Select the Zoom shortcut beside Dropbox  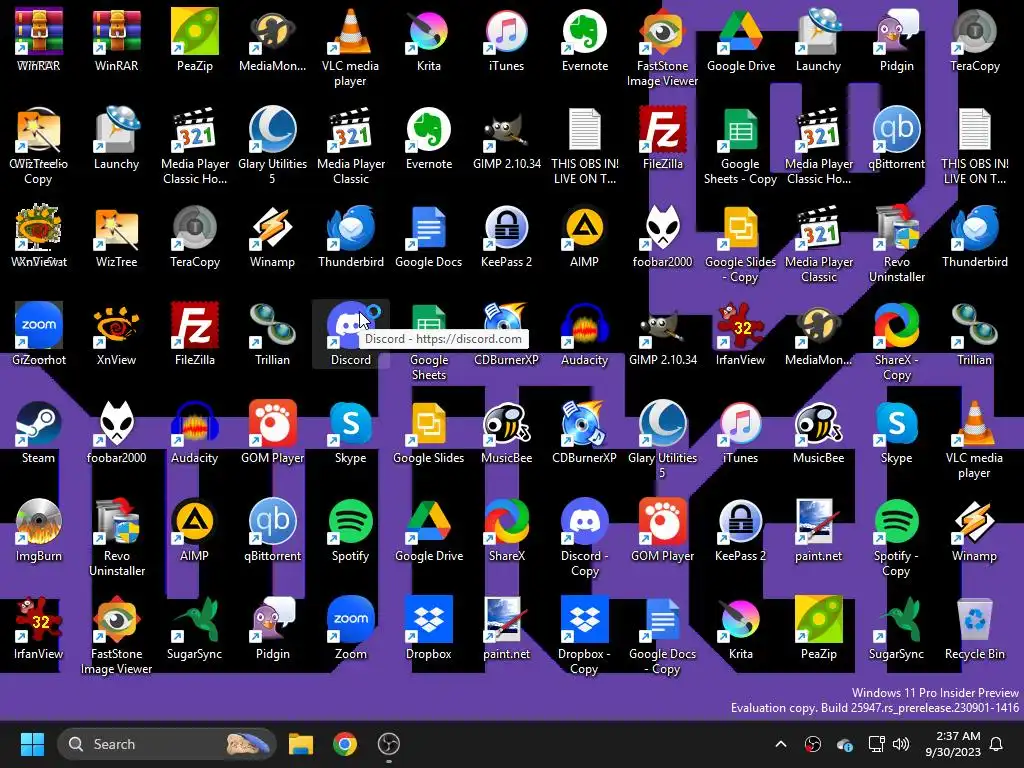point(351,628)
